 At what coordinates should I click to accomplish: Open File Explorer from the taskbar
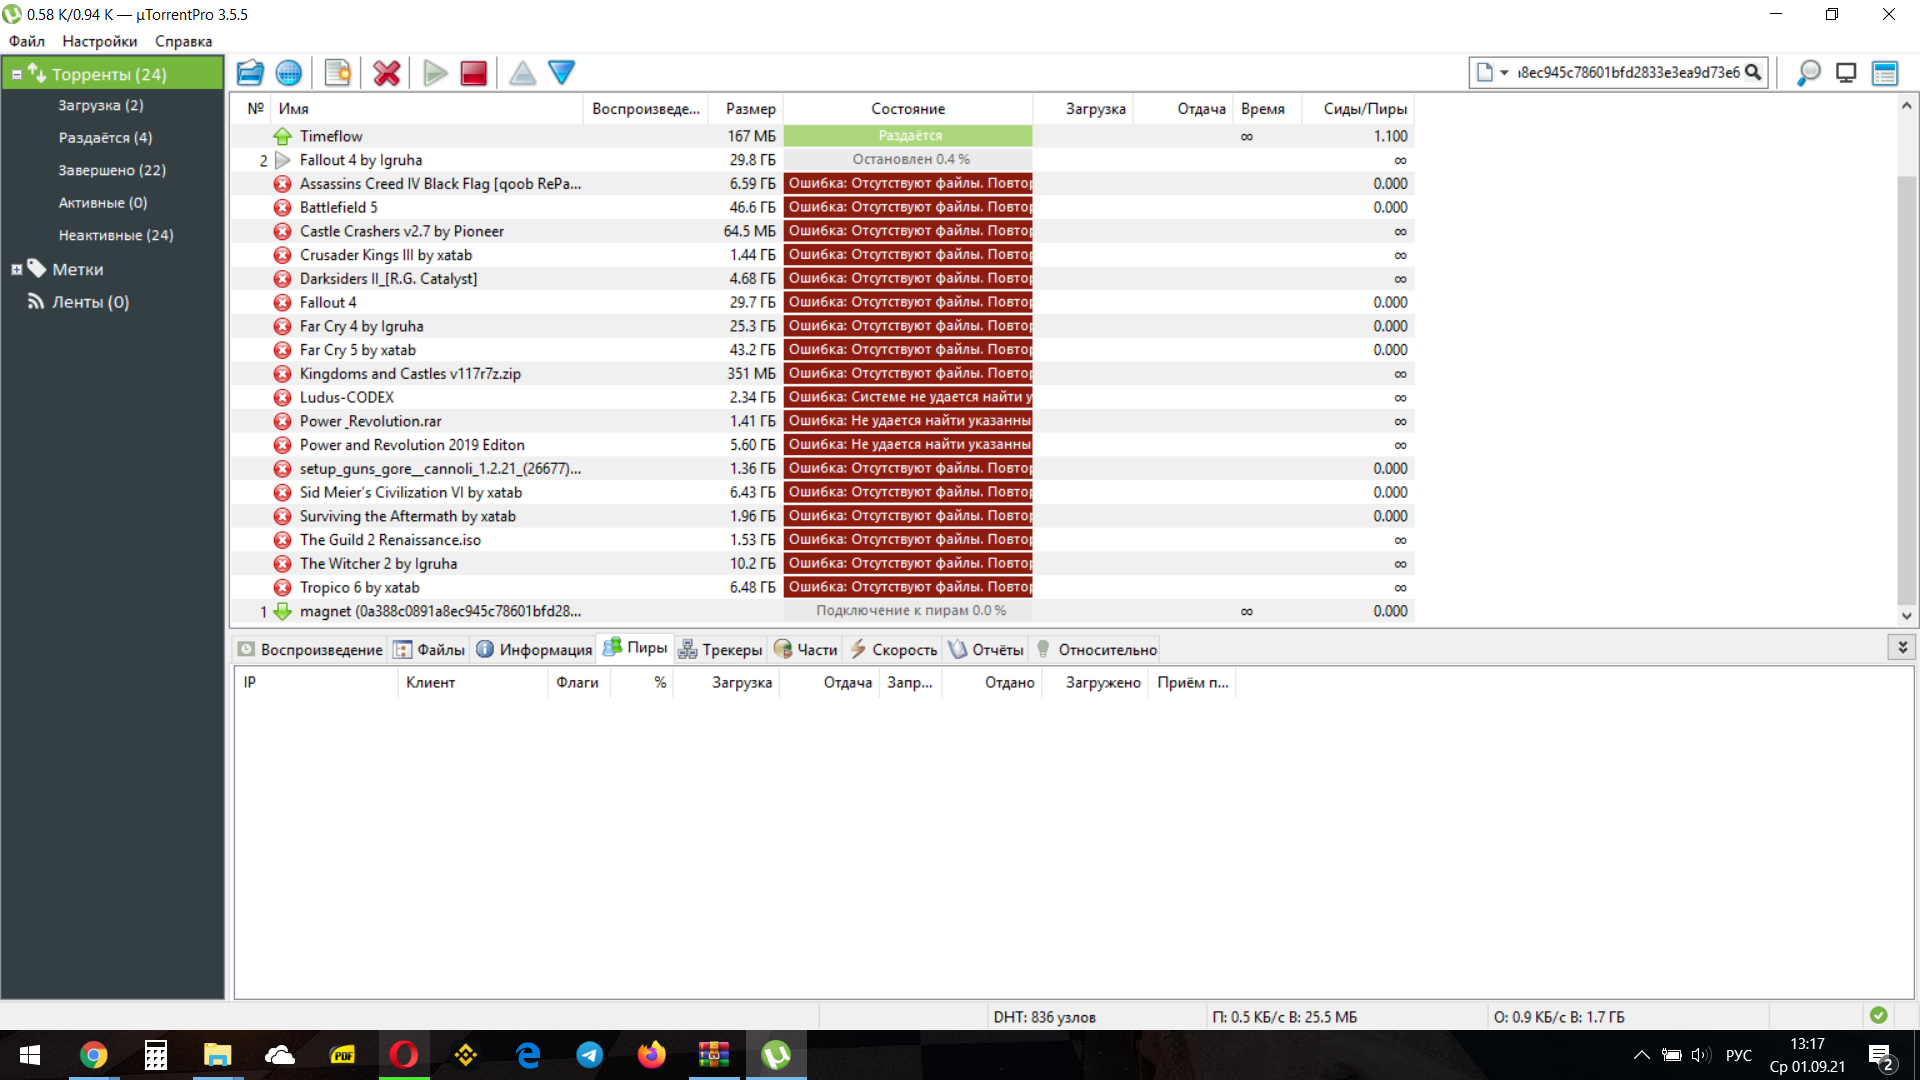217,1055
